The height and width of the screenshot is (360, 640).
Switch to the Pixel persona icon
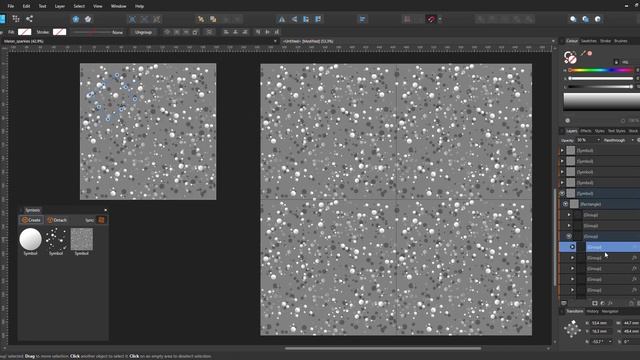(16, 19)
